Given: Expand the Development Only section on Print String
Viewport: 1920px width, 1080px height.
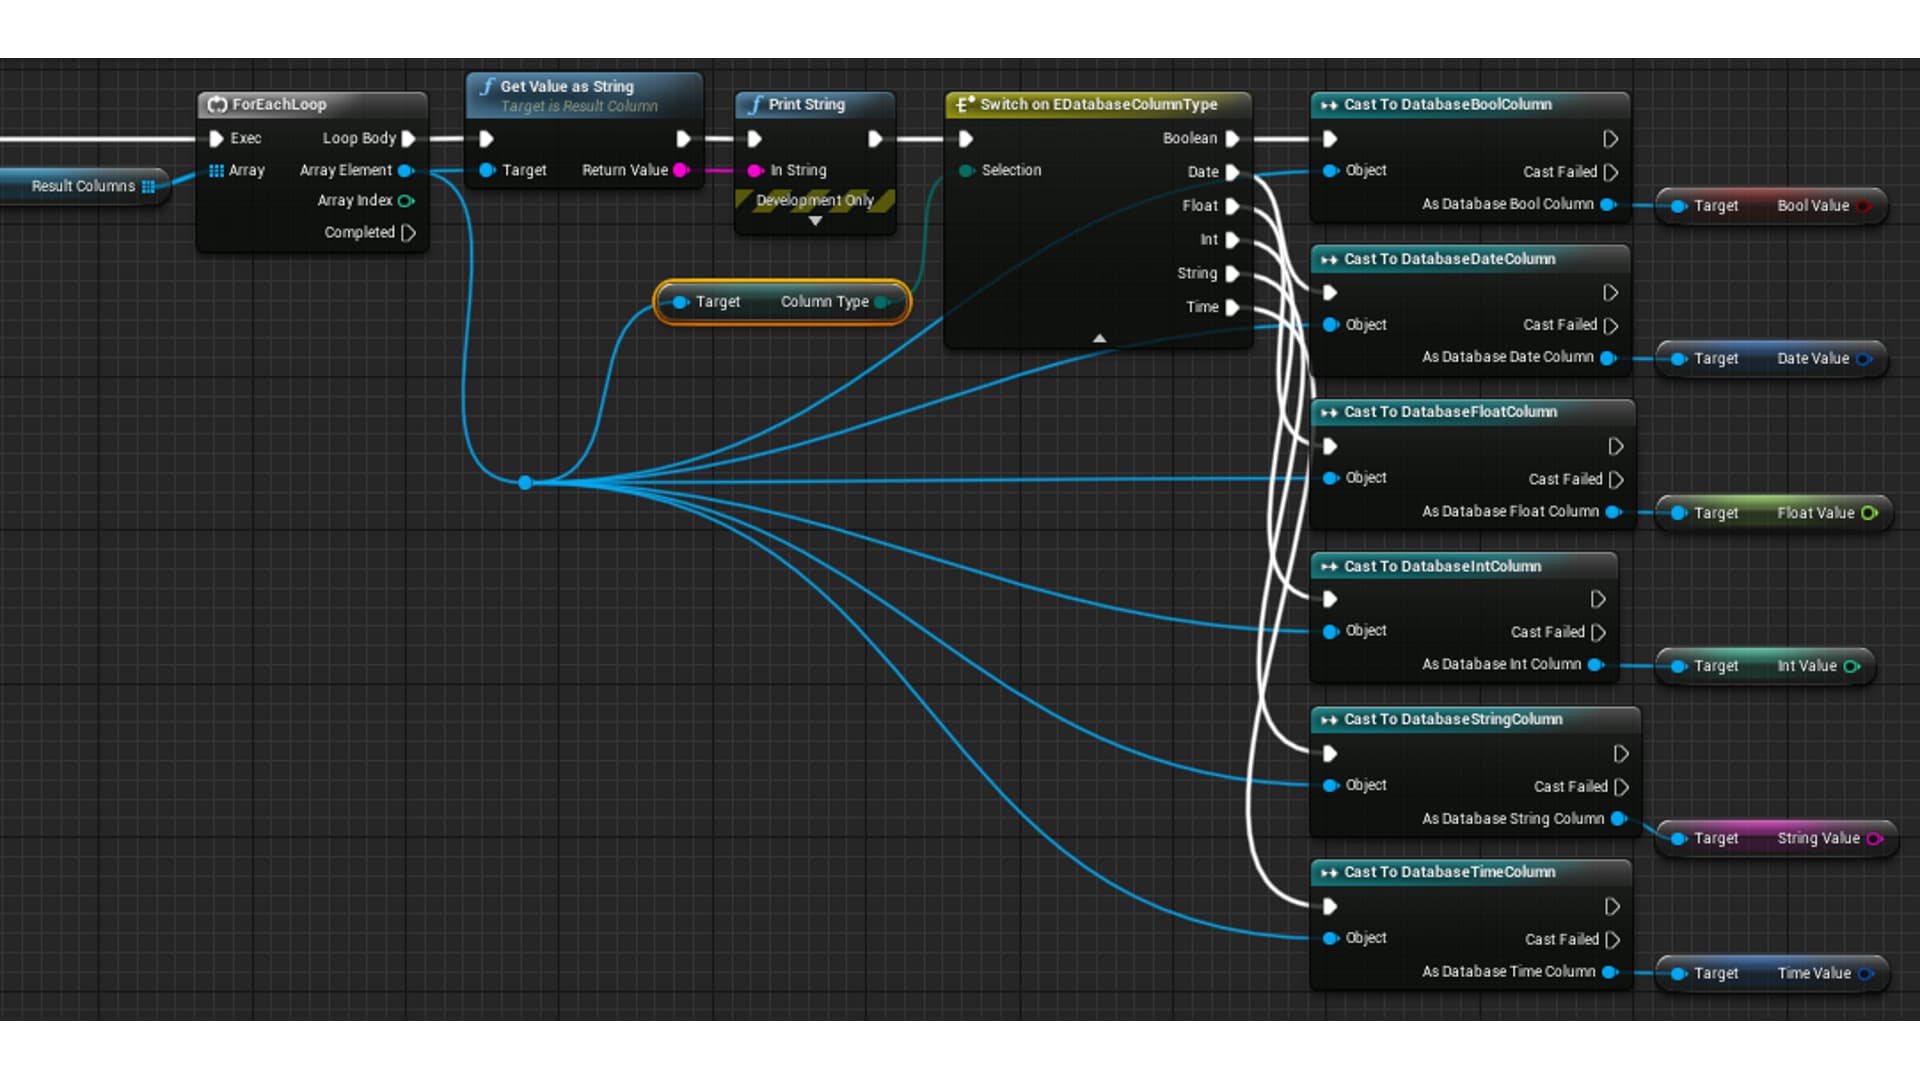Looking at the screenshot, I should click(814, 220).
